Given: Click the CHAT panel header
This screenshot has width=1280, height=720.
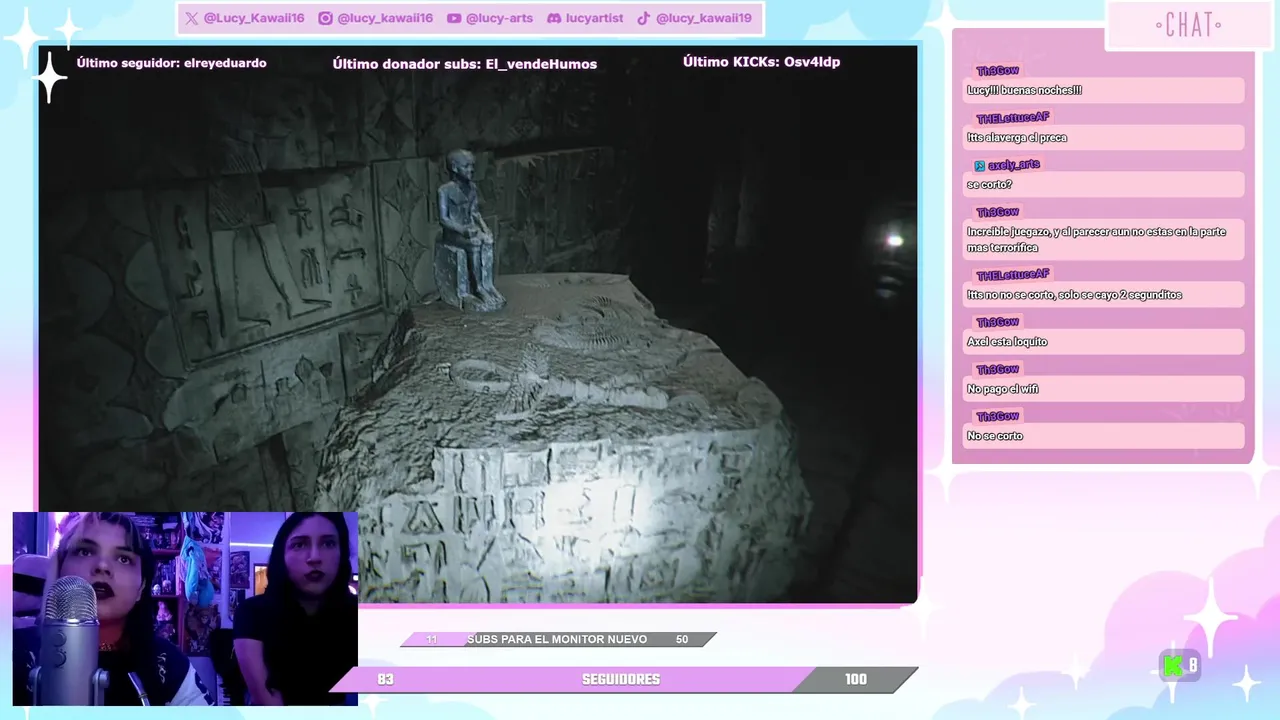Looking at the screenshot, I should (1188, 25).
